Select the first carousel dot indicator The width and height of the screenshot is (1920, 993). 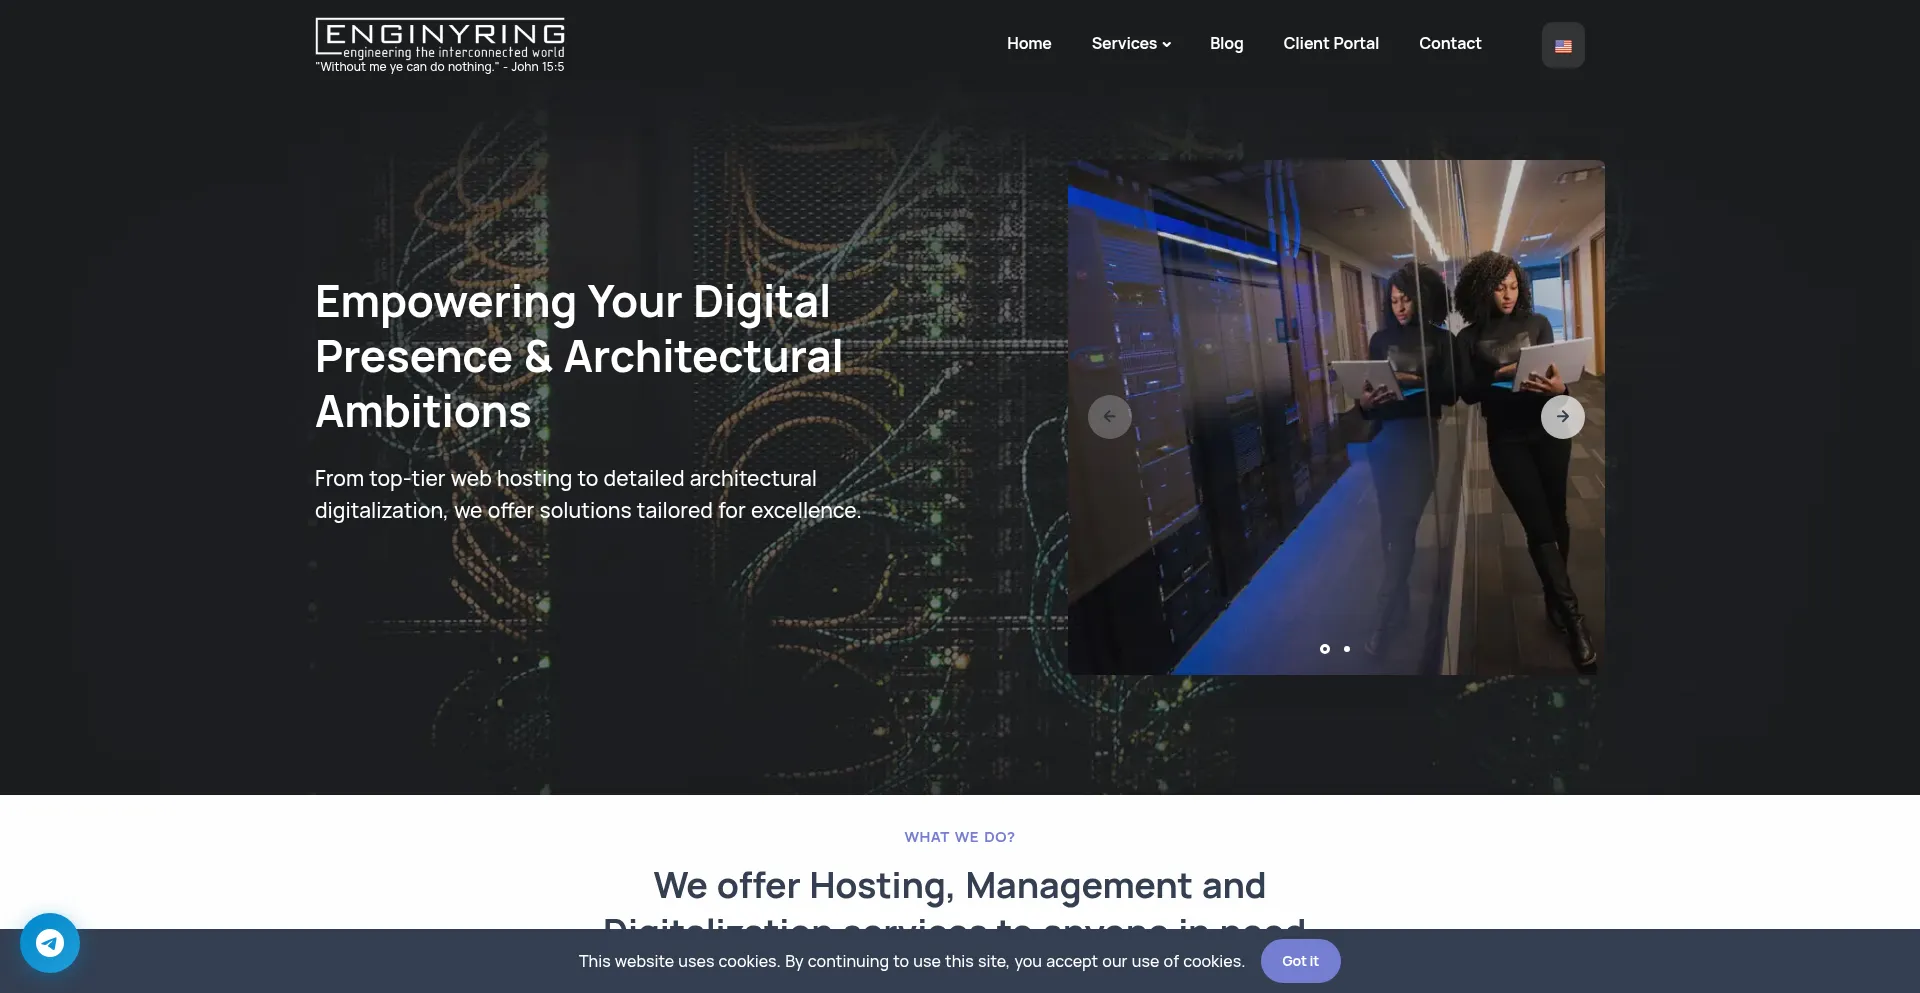pos(1325,649)
